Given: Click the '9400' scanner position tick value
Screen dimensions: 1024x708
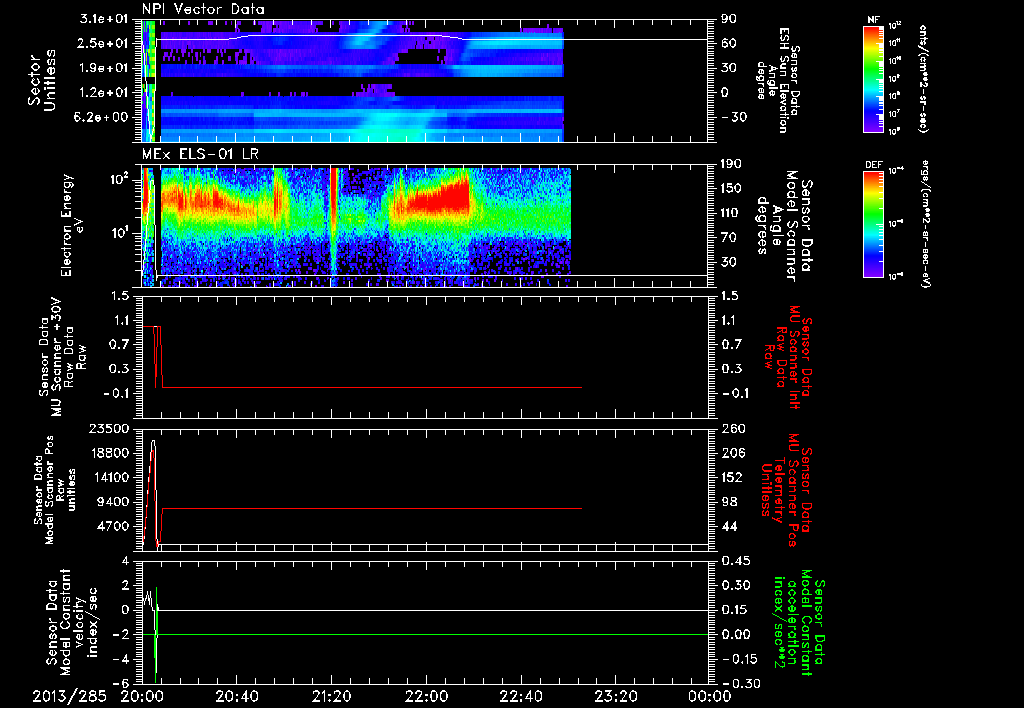Looking at the screenshot, I should pos(114,502).
